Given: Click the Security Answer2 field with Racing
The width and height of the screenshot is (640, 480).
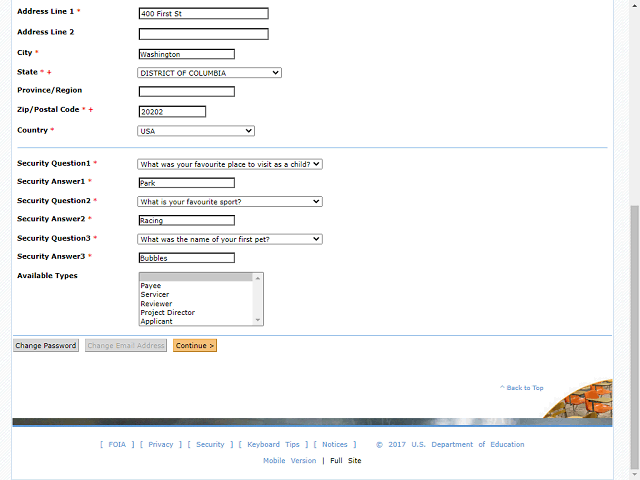Looking at the screenshot, I should (x=187, y=220).
